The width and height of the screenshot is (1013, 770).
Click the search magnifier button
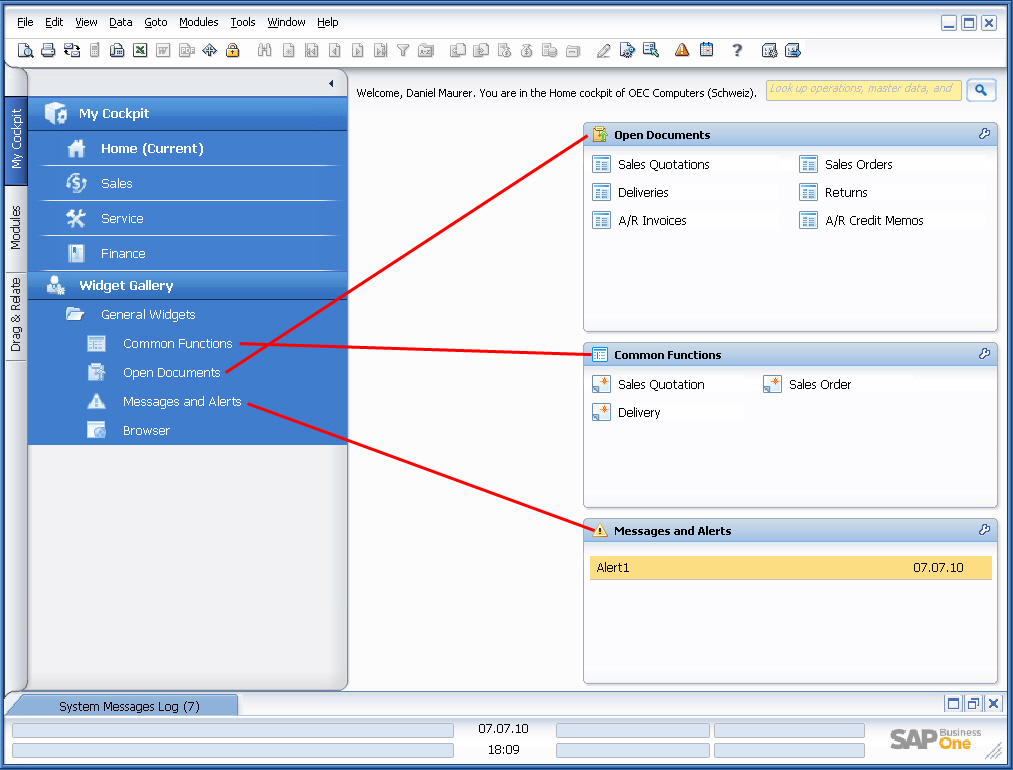coord(981,90)
